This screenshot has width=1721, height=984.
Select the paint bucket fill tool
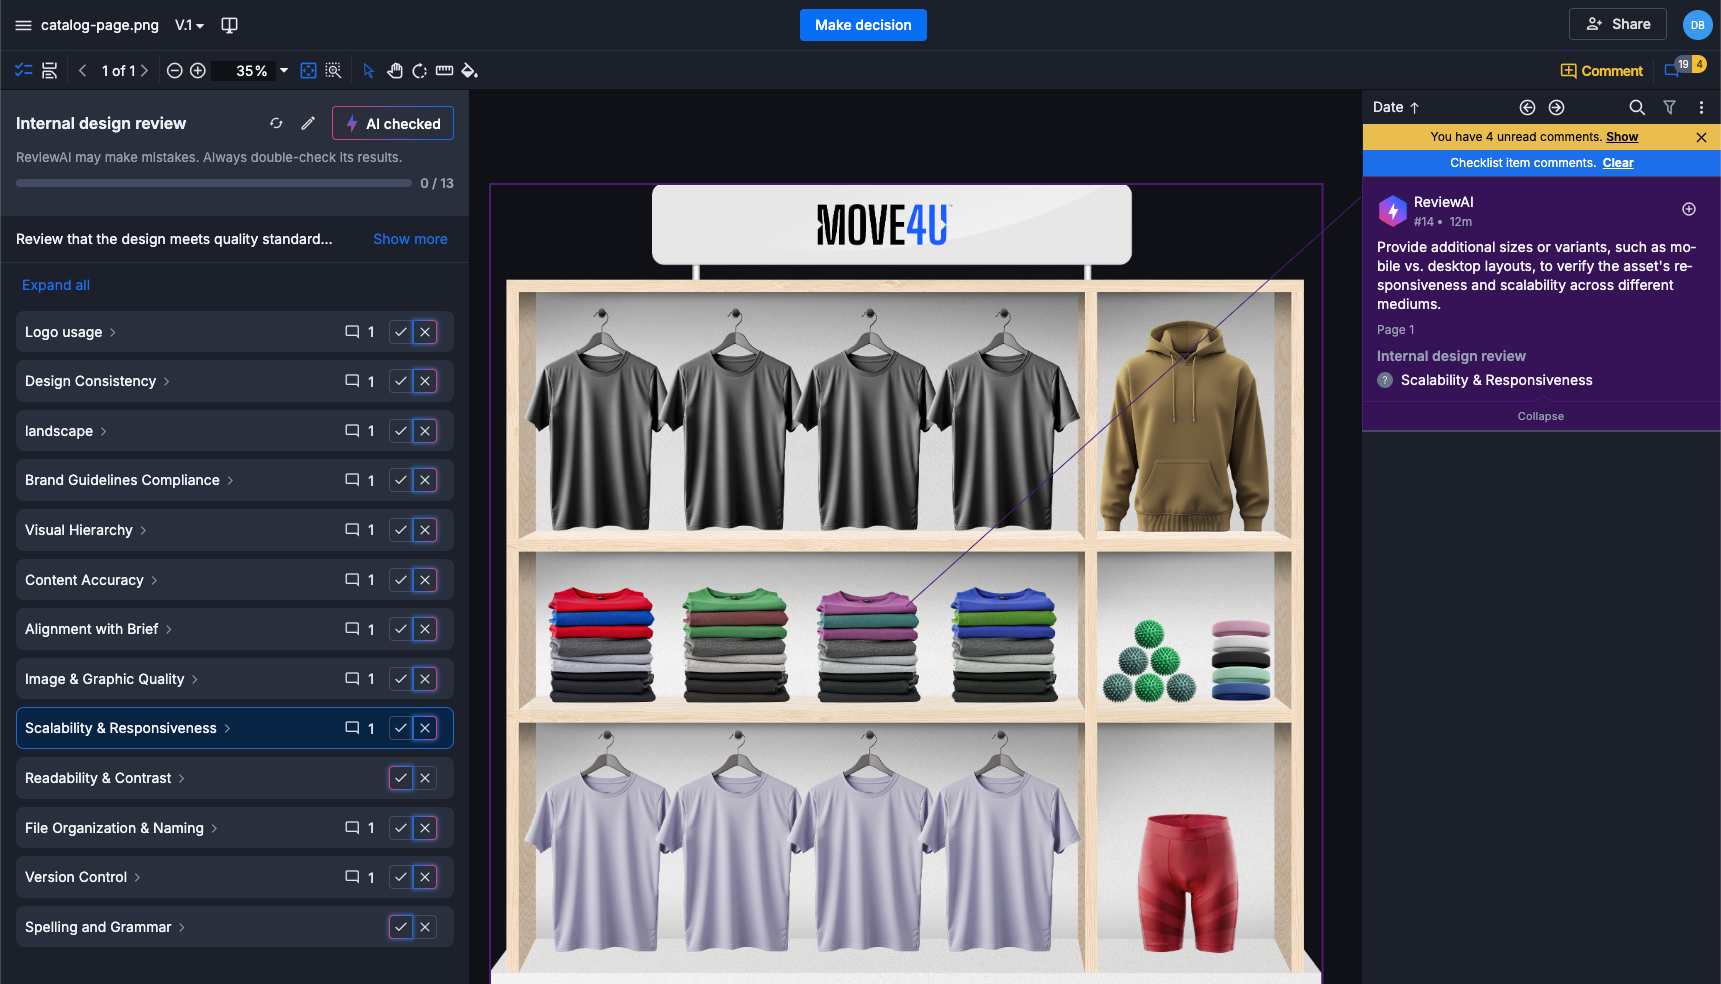[x=469, y=71]
